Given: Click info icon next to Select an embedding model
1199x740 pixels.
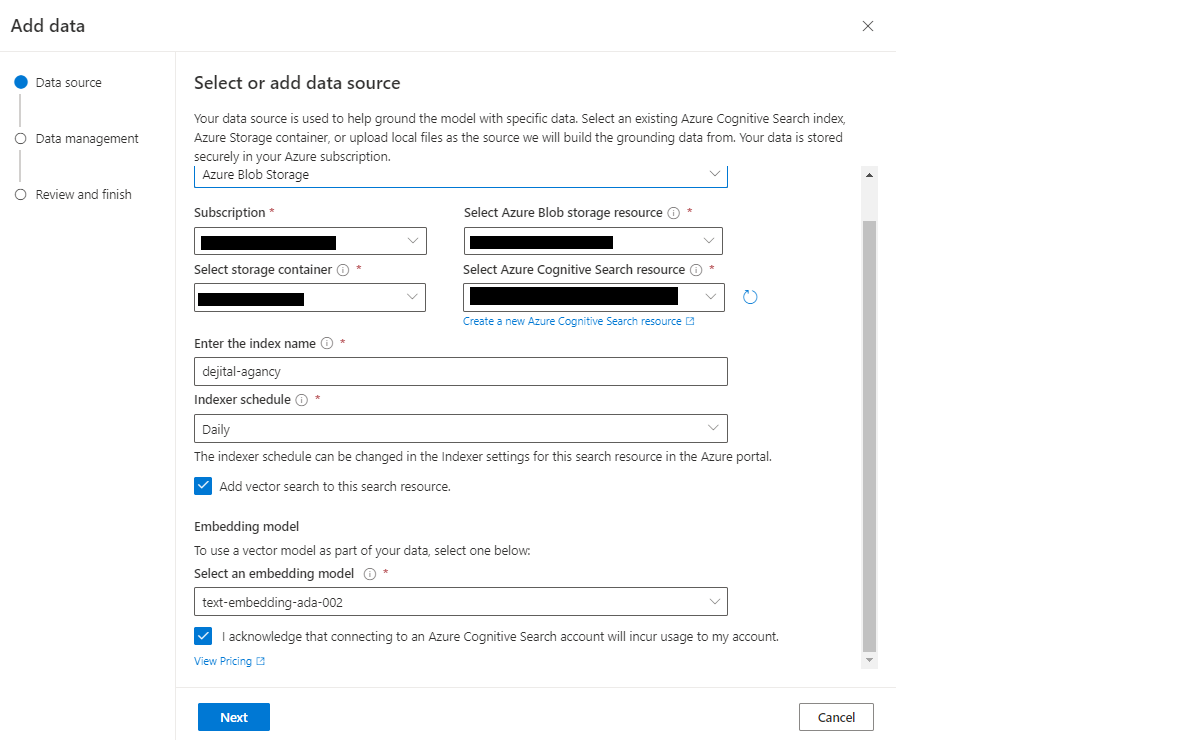Looking at the screenshot, I should [x=370, y=574].
